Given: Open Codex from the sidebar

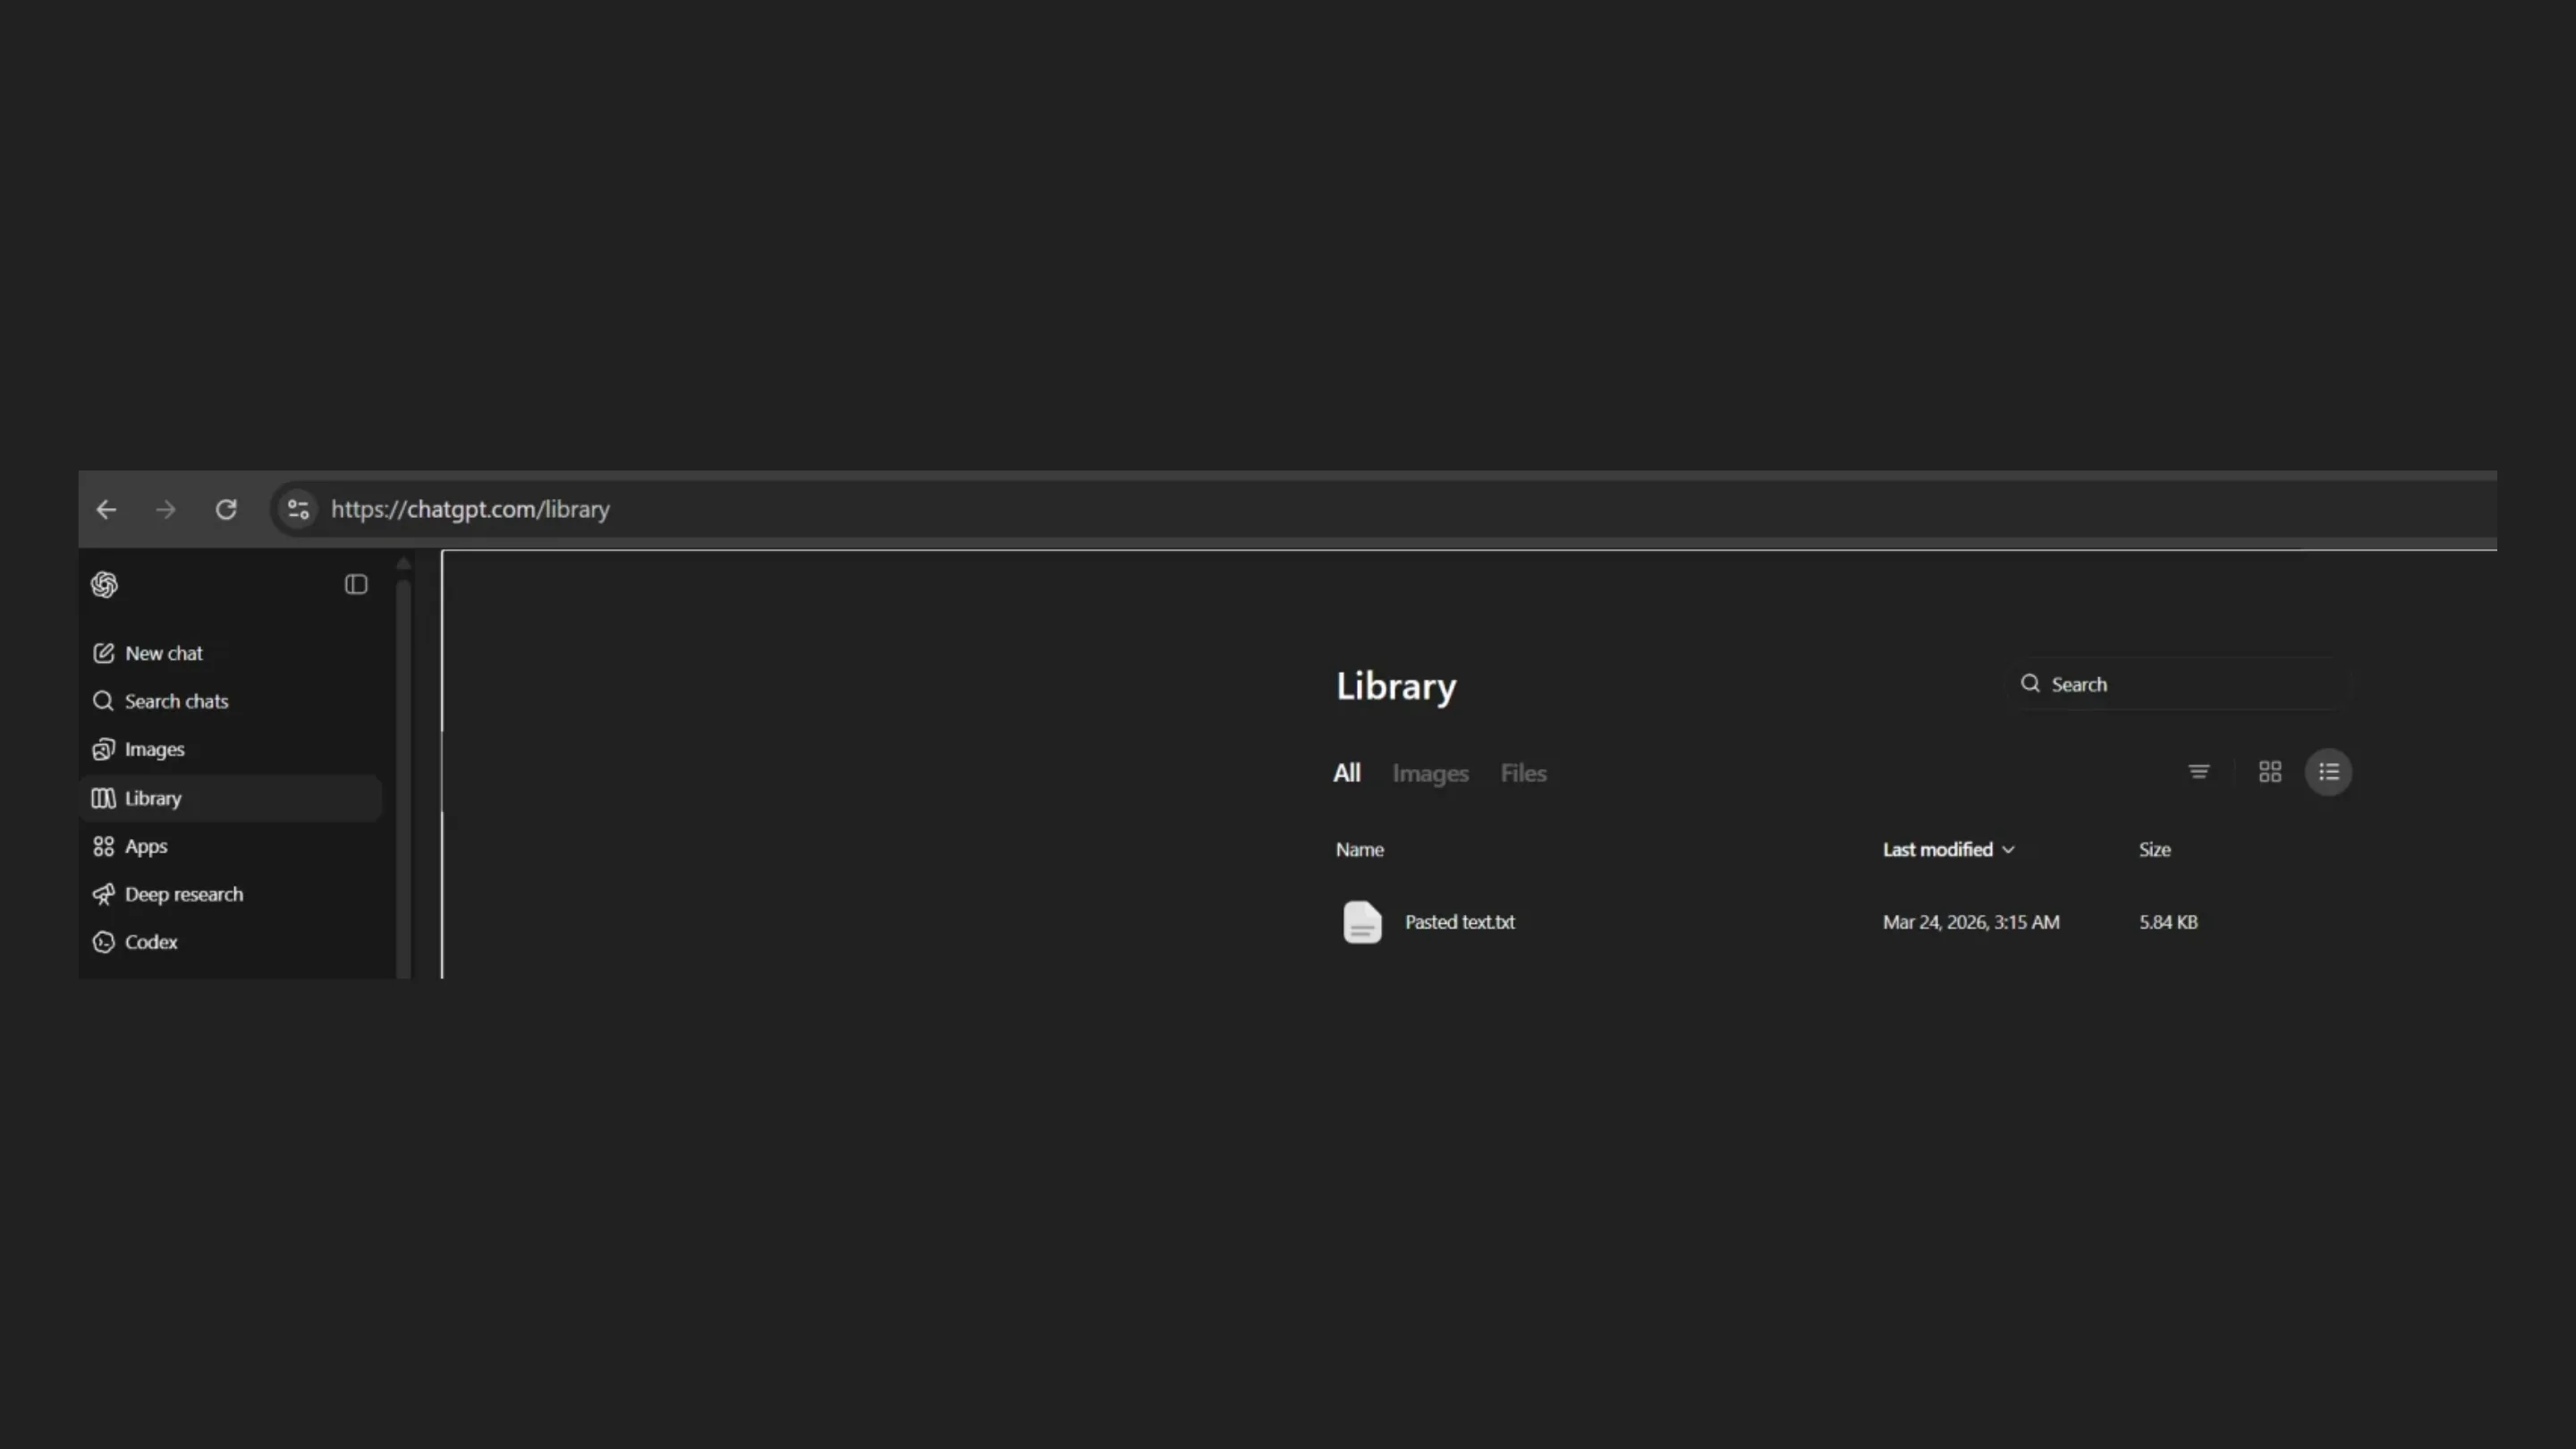Looking at the screenshot, I should point(150,942).
